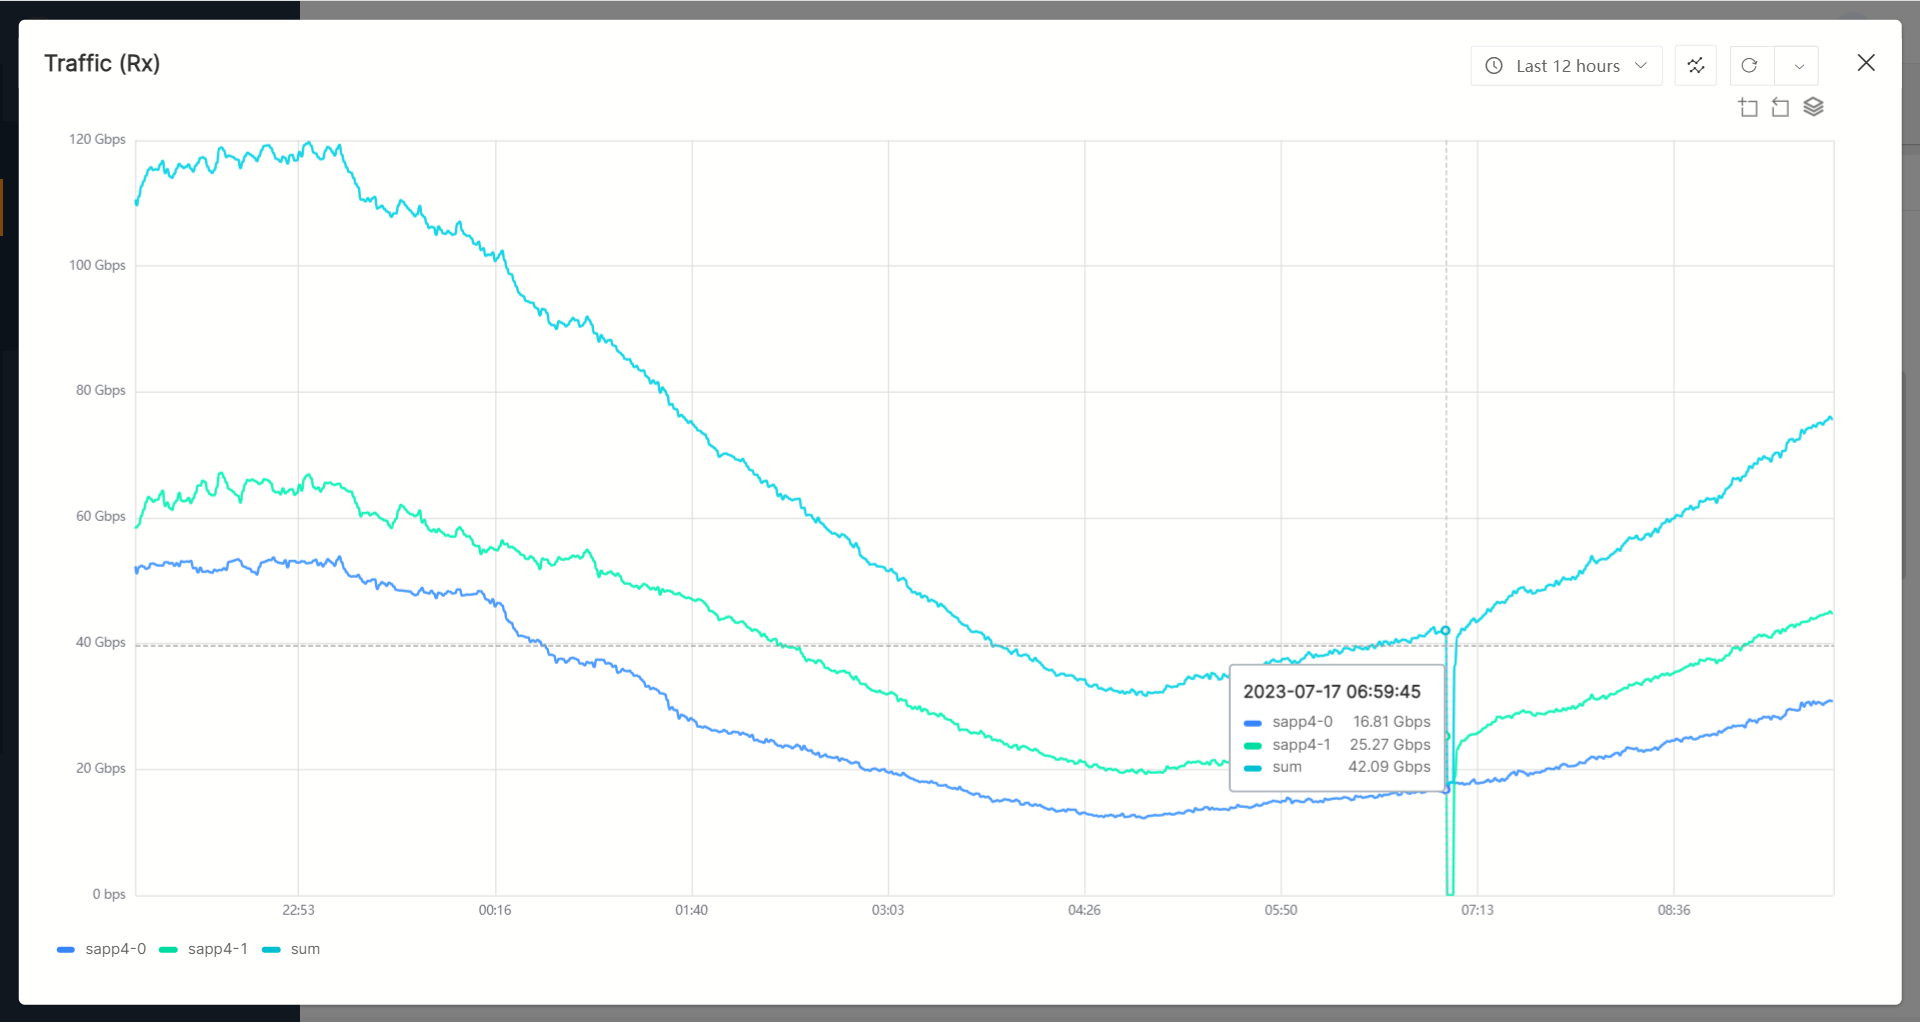The height and width of the screenshot is (1022, 1920).
Task: Expand the auto-refresh interval dropdown arrow
Action: tap(1799, 66)
